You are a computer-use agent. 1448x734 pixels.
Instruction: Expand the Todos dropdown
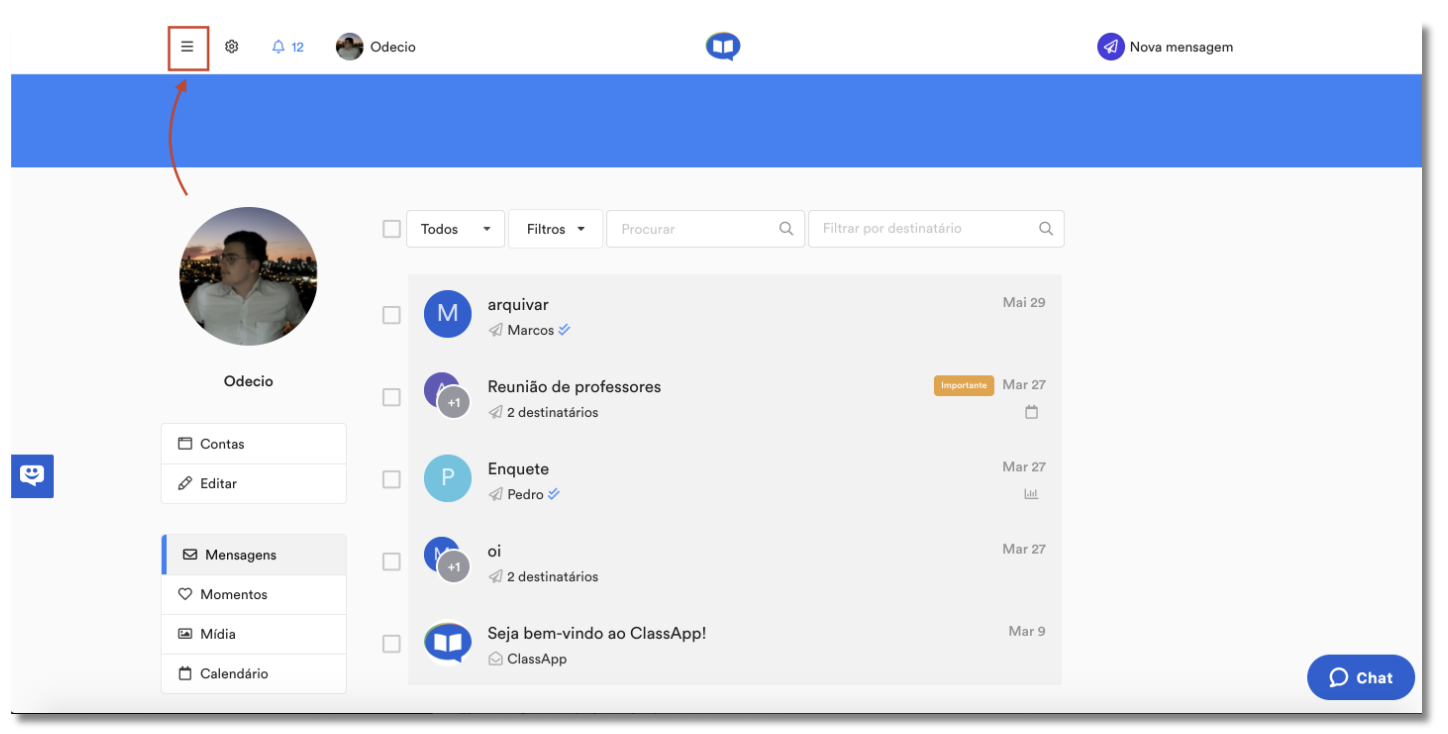click(x=455, y=229)
